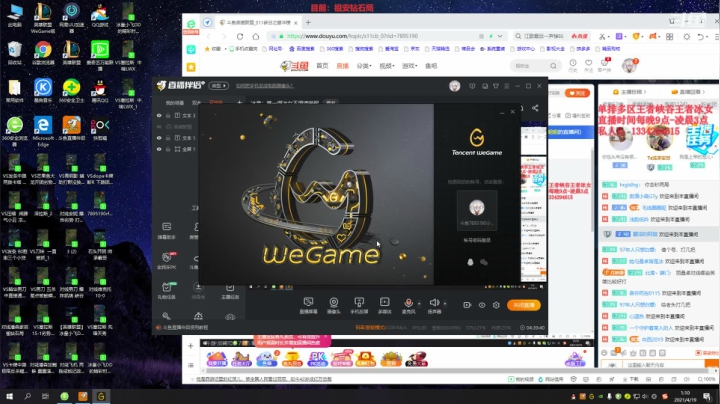Choose WeChat login icon in WeGame
The width and height of the screenshot is (720, 404).
pos(484,262)
